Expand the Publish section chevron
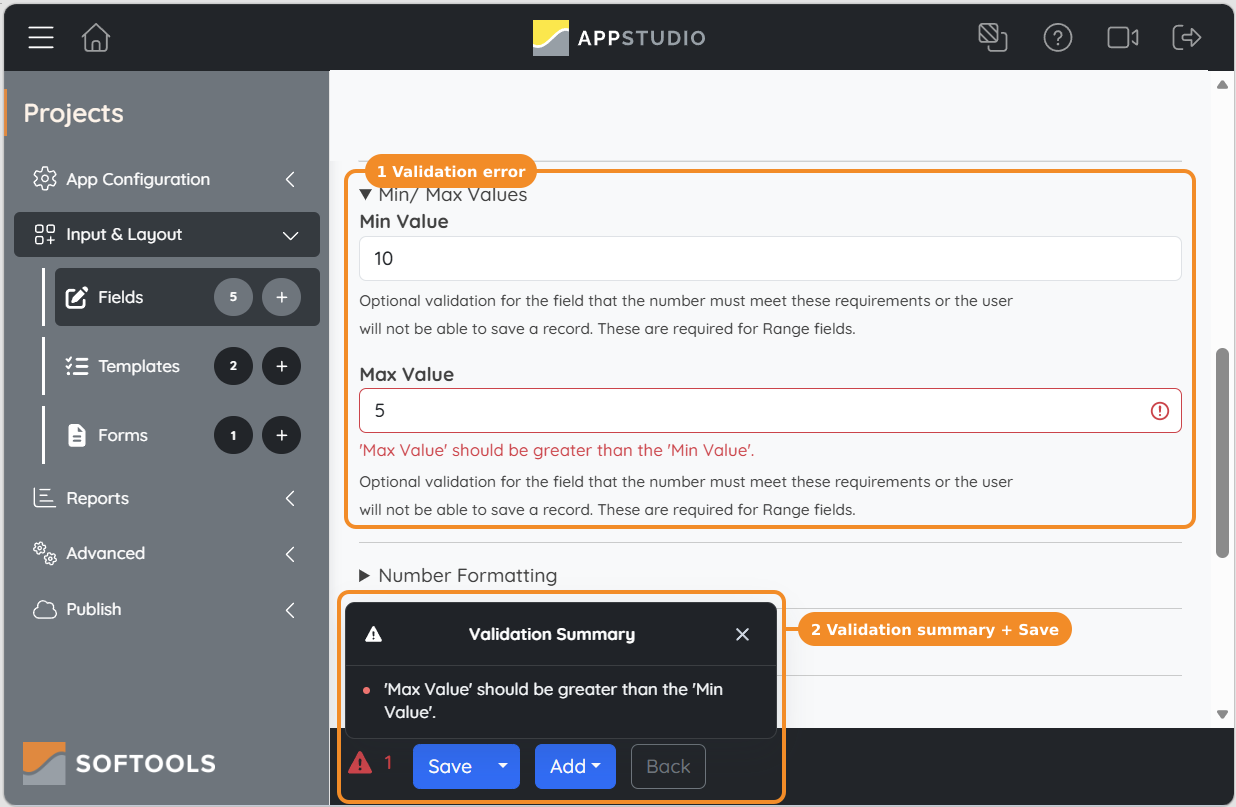 coord(290,609)
